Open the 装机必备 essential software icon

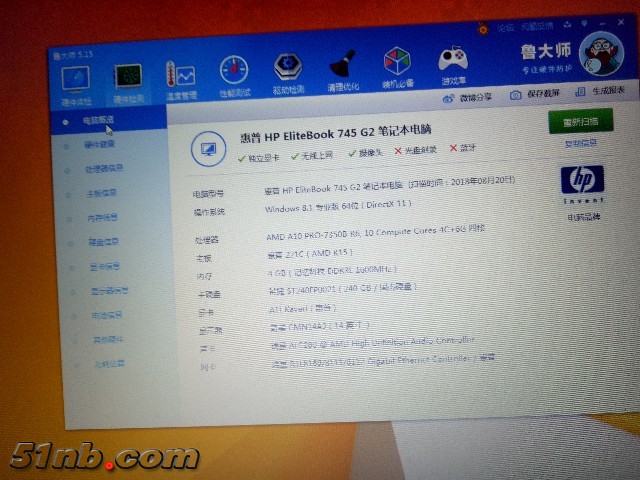[397, 66]
